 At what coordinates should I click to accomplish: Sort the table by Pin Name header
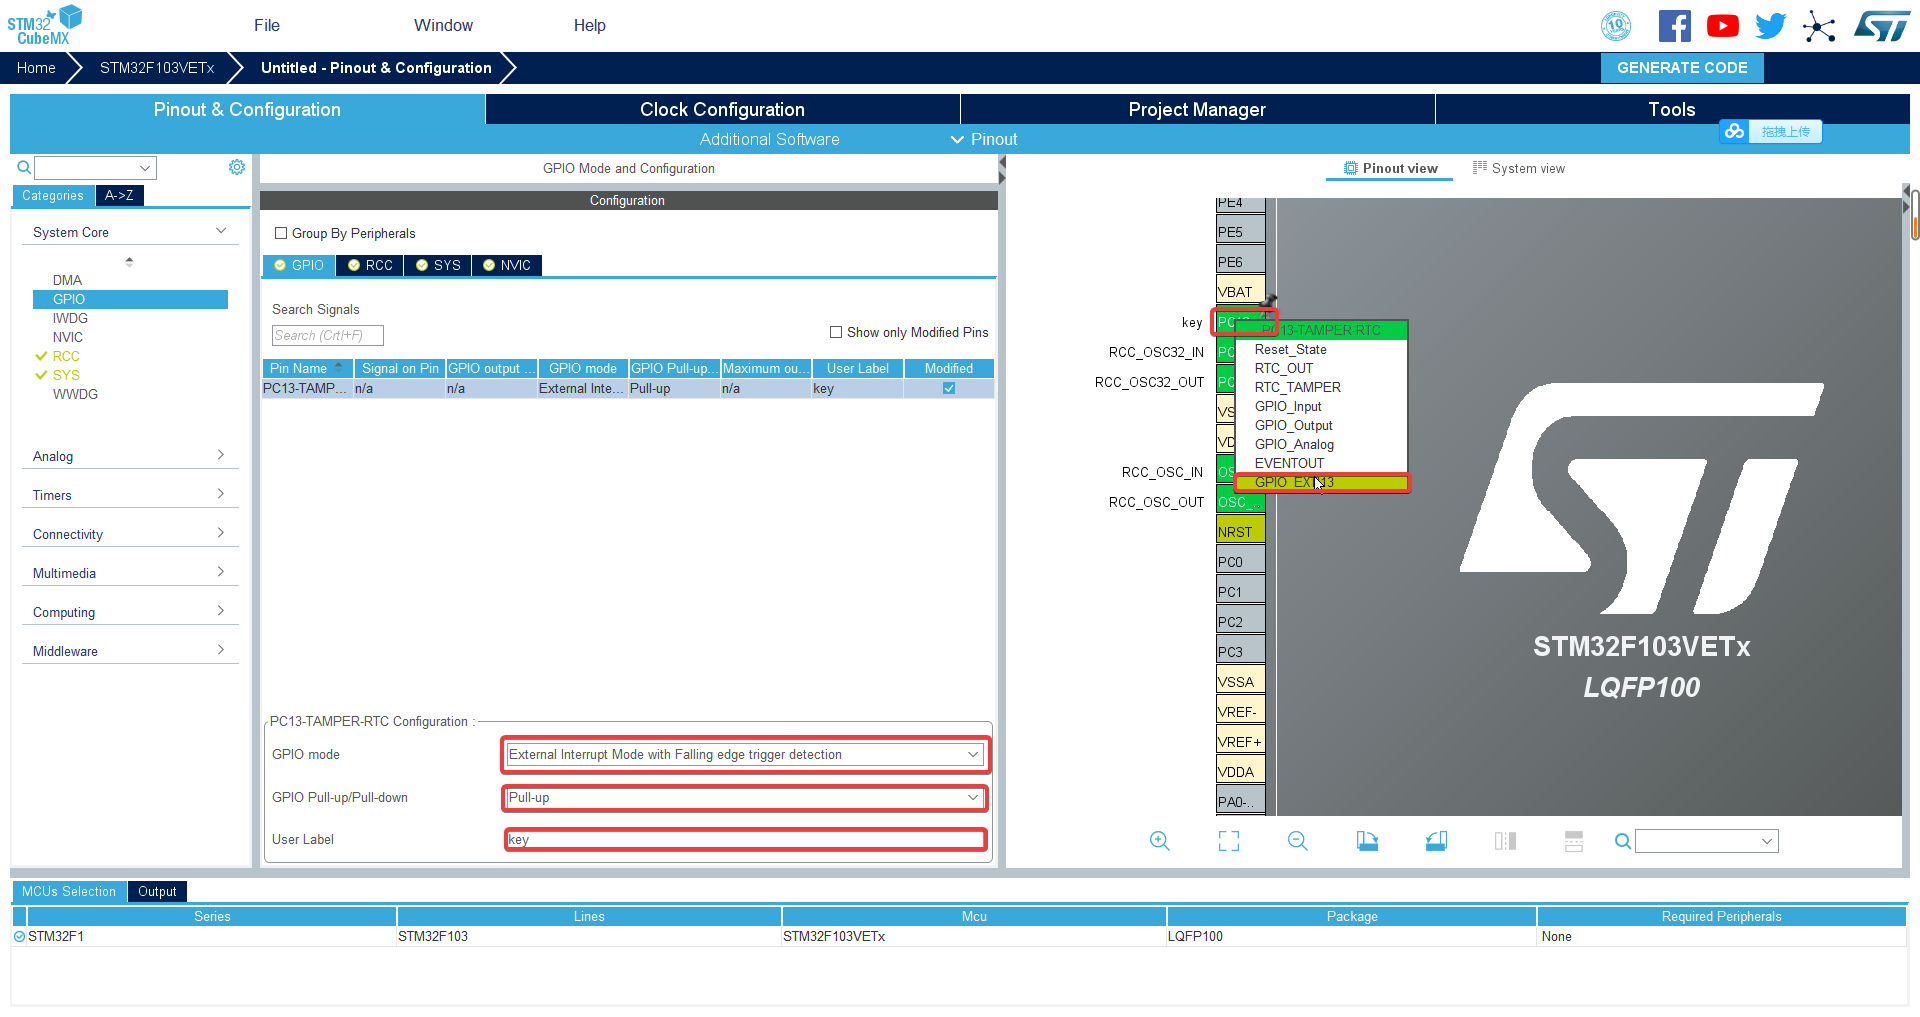[308, 368]
